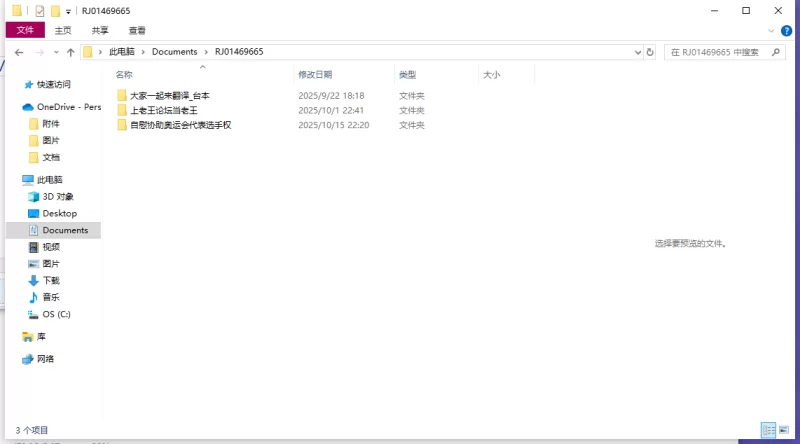Open the 下载 folder in sidebar

[x=51, y=280]
